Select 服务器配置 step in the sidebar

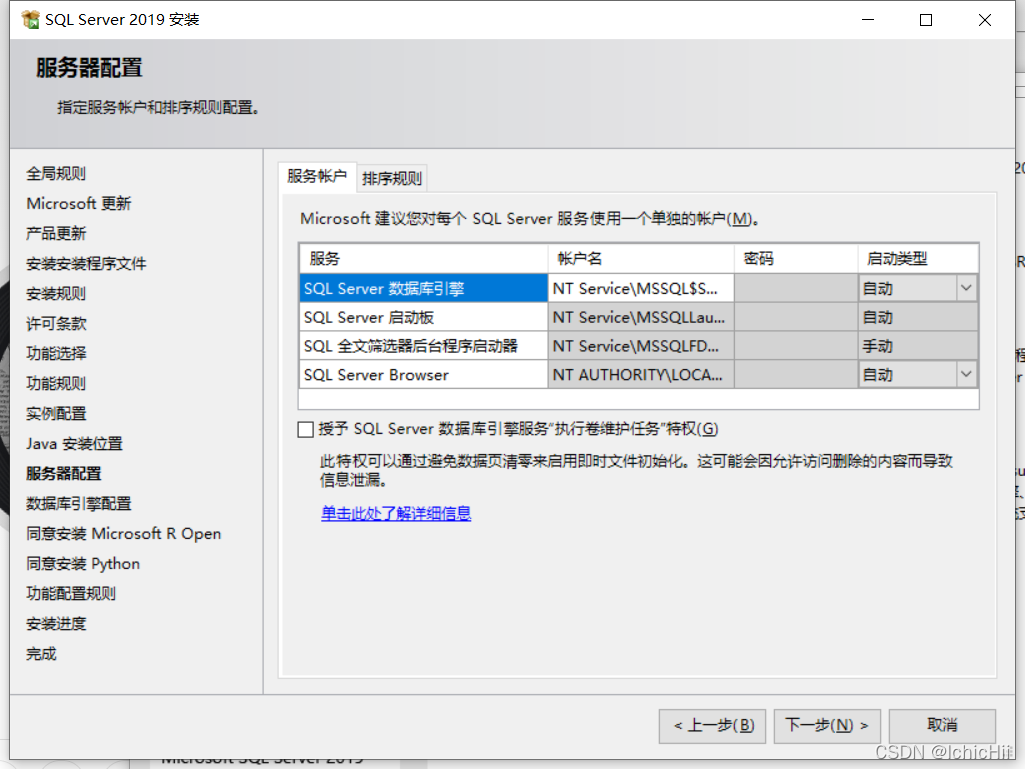point(64,474)
